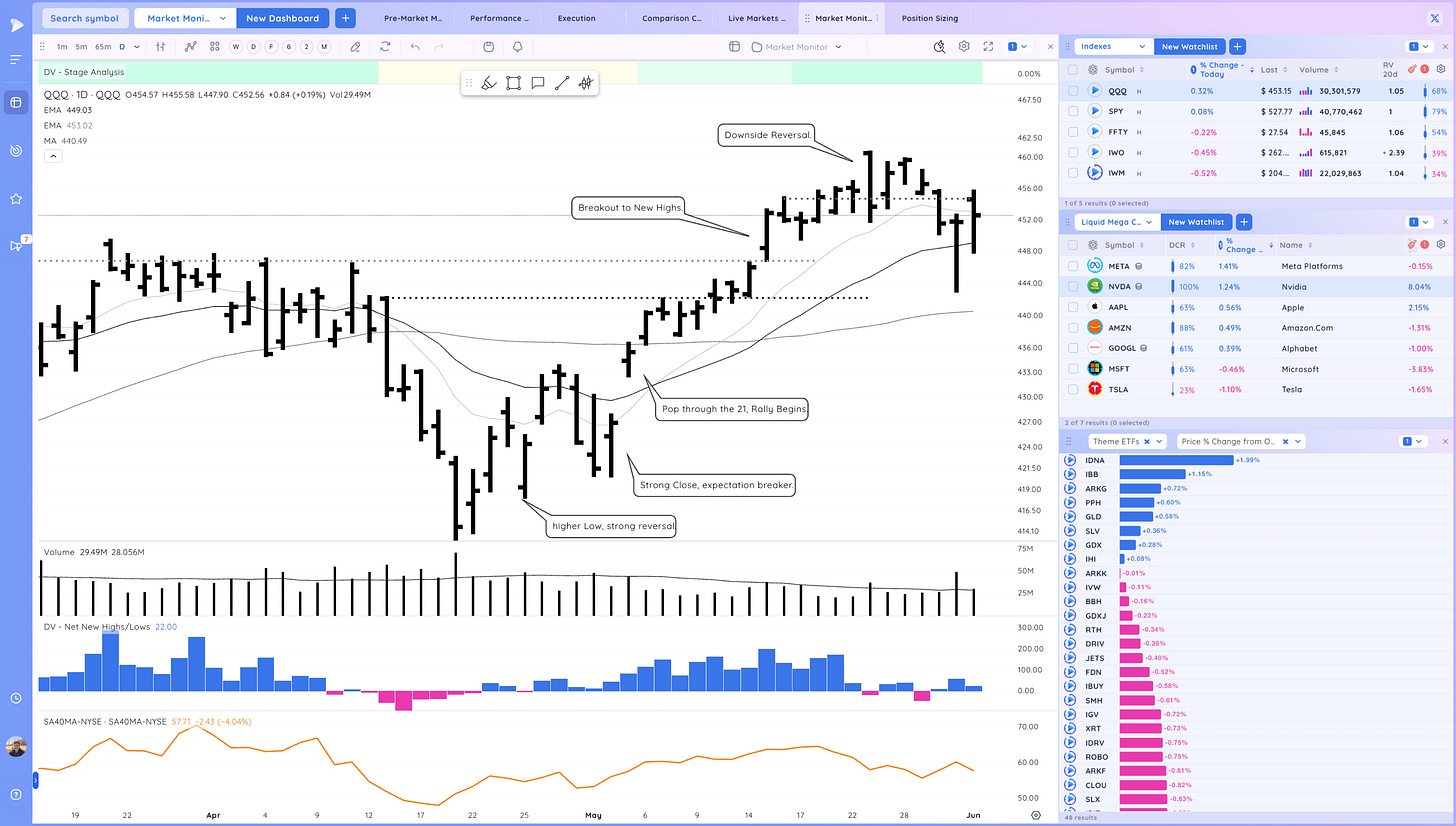Screen dimensions: 1456x826
Task: Remove the Theme ETFs filter with its X
Action: pos(1147,441)
